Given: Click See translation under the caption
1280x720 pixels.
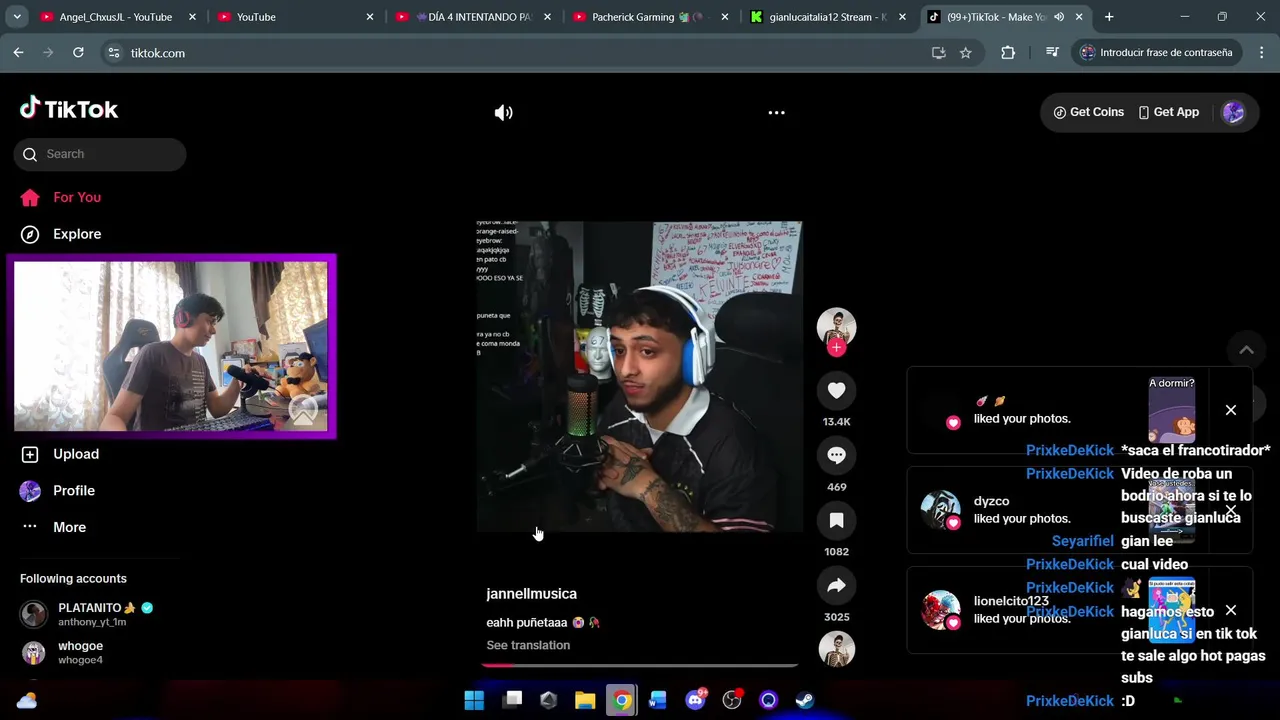Looking at the screenshot, I should (x=528, y=645).
